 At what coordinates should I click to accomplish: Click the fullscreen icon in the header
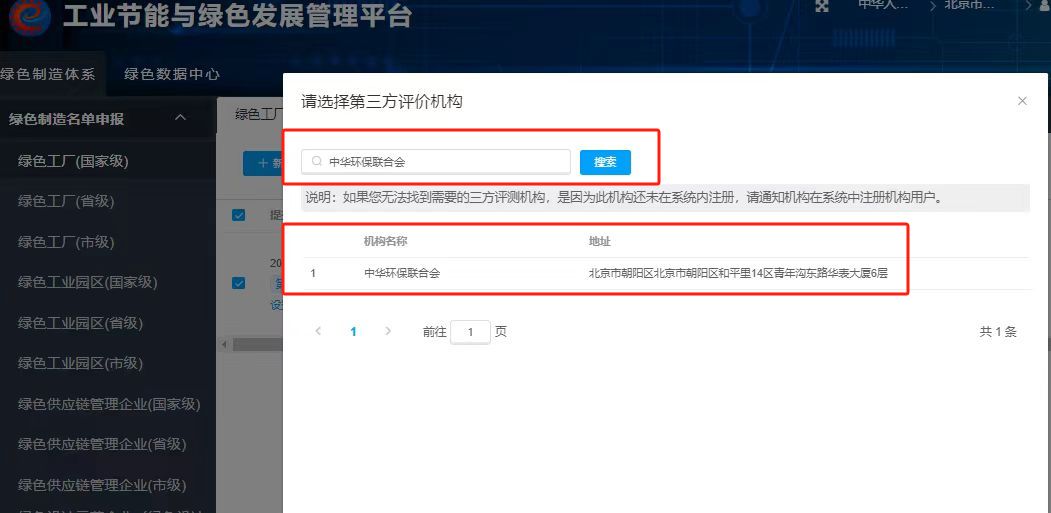pos(822,6)
